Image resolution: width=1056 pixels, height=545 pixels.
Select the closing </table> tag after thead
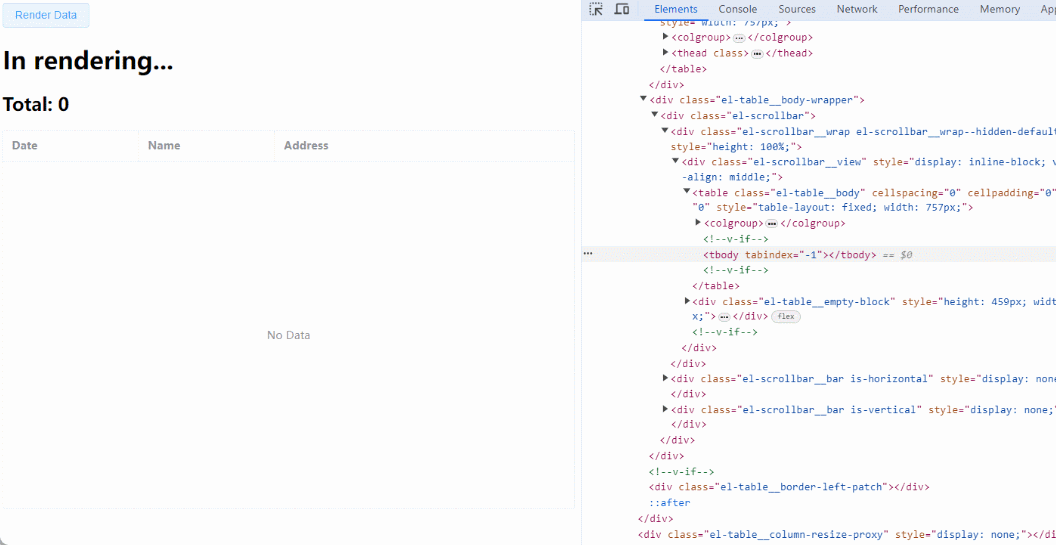click(x=683, y=69)
